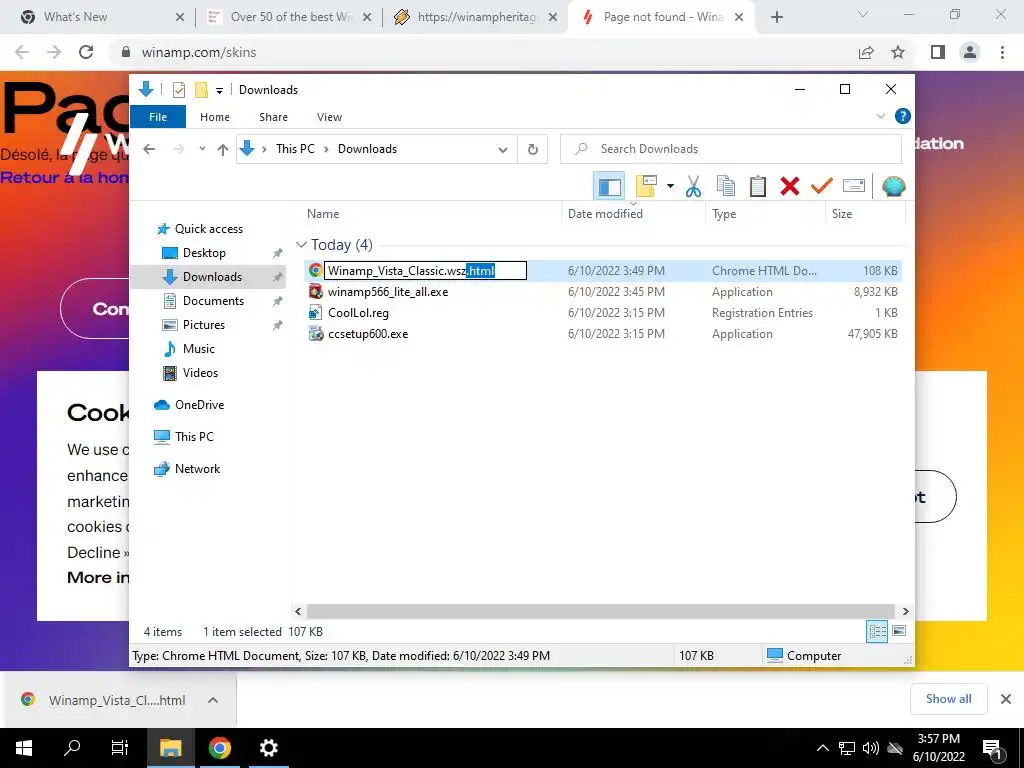This screenshot has height=768, width=1024.
Task: Paste from clipboard toolbar icon
Action: [758, 187]
